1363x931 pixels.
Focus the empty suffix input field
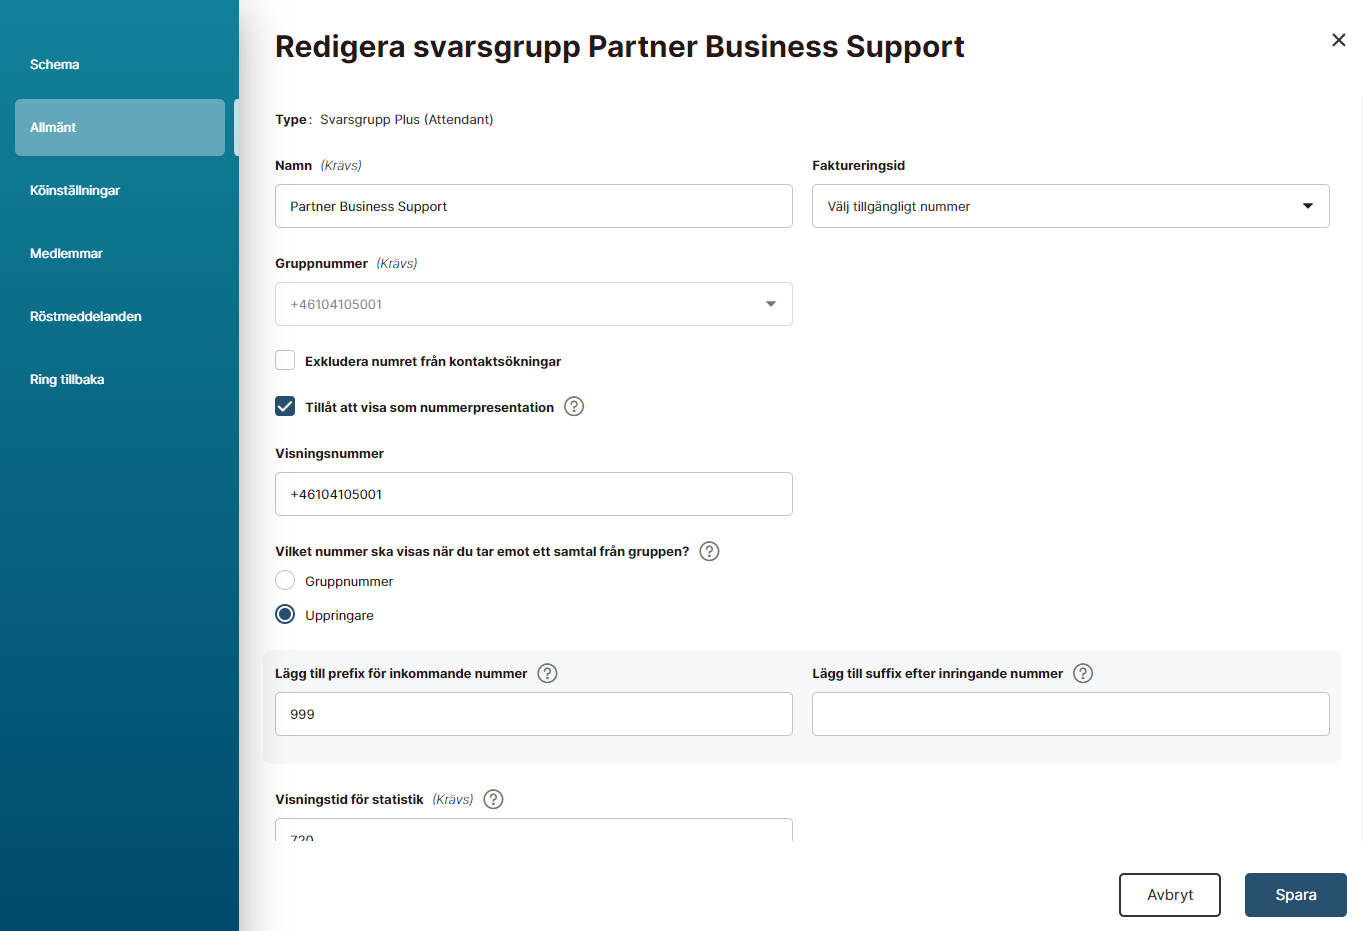1070,714
